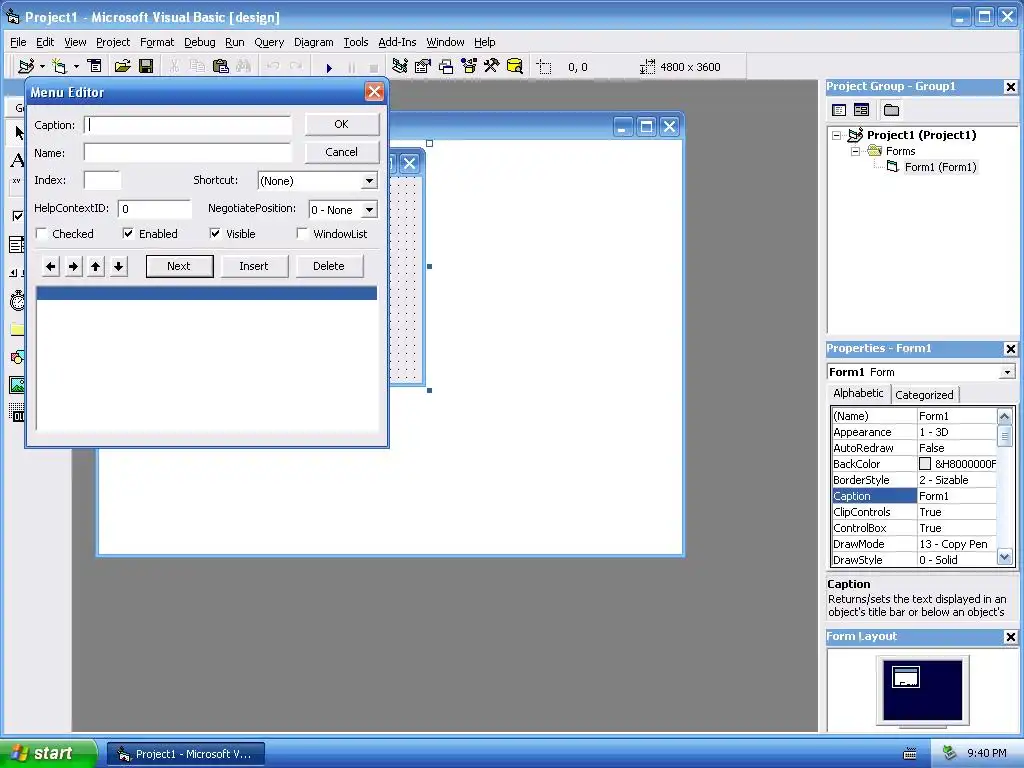Screen dimensions: 1024x768
Task: Switch to the Alphabetic tab
Action: click(x=858, y=393)
